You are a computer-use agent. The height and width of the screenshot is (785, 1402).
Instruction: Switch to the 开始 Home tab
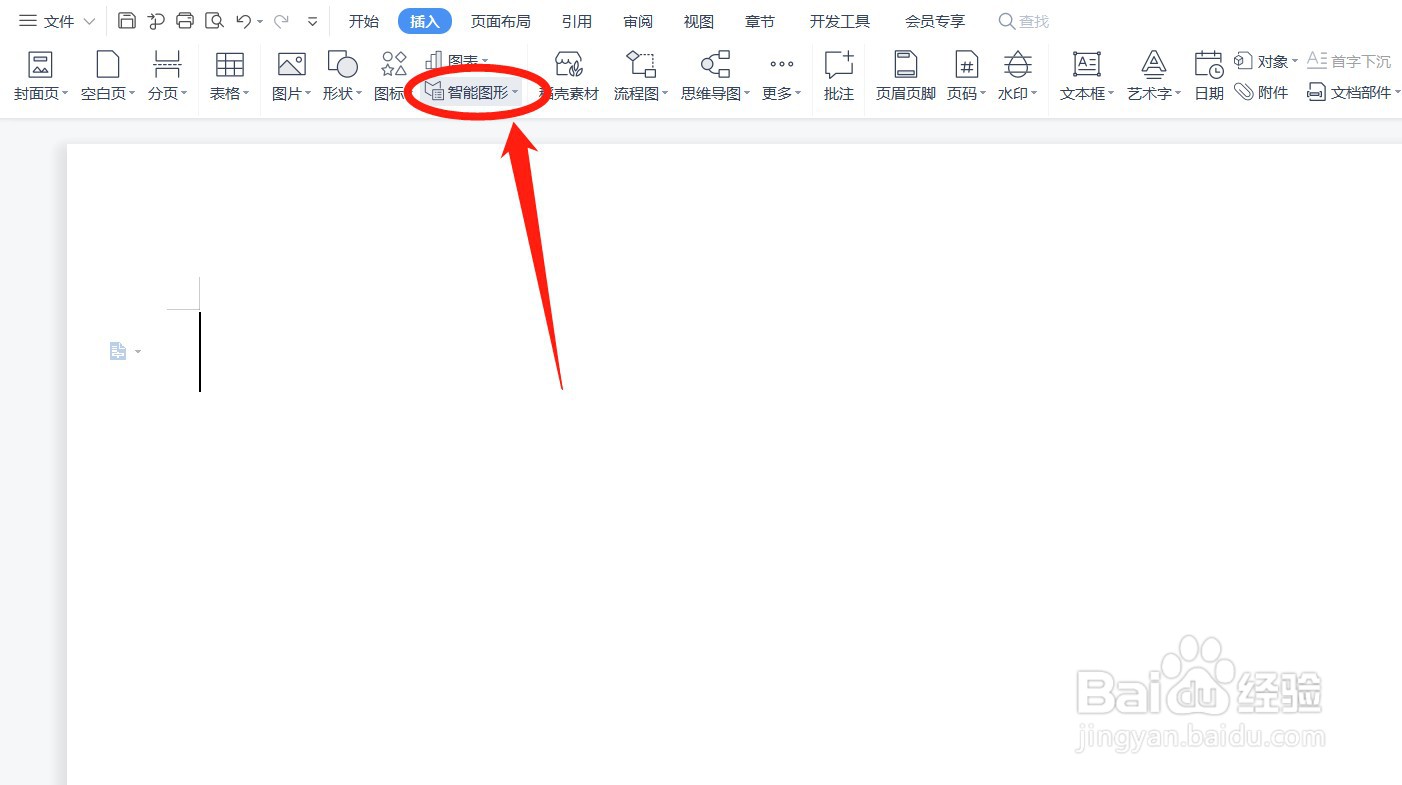(364, 21)
